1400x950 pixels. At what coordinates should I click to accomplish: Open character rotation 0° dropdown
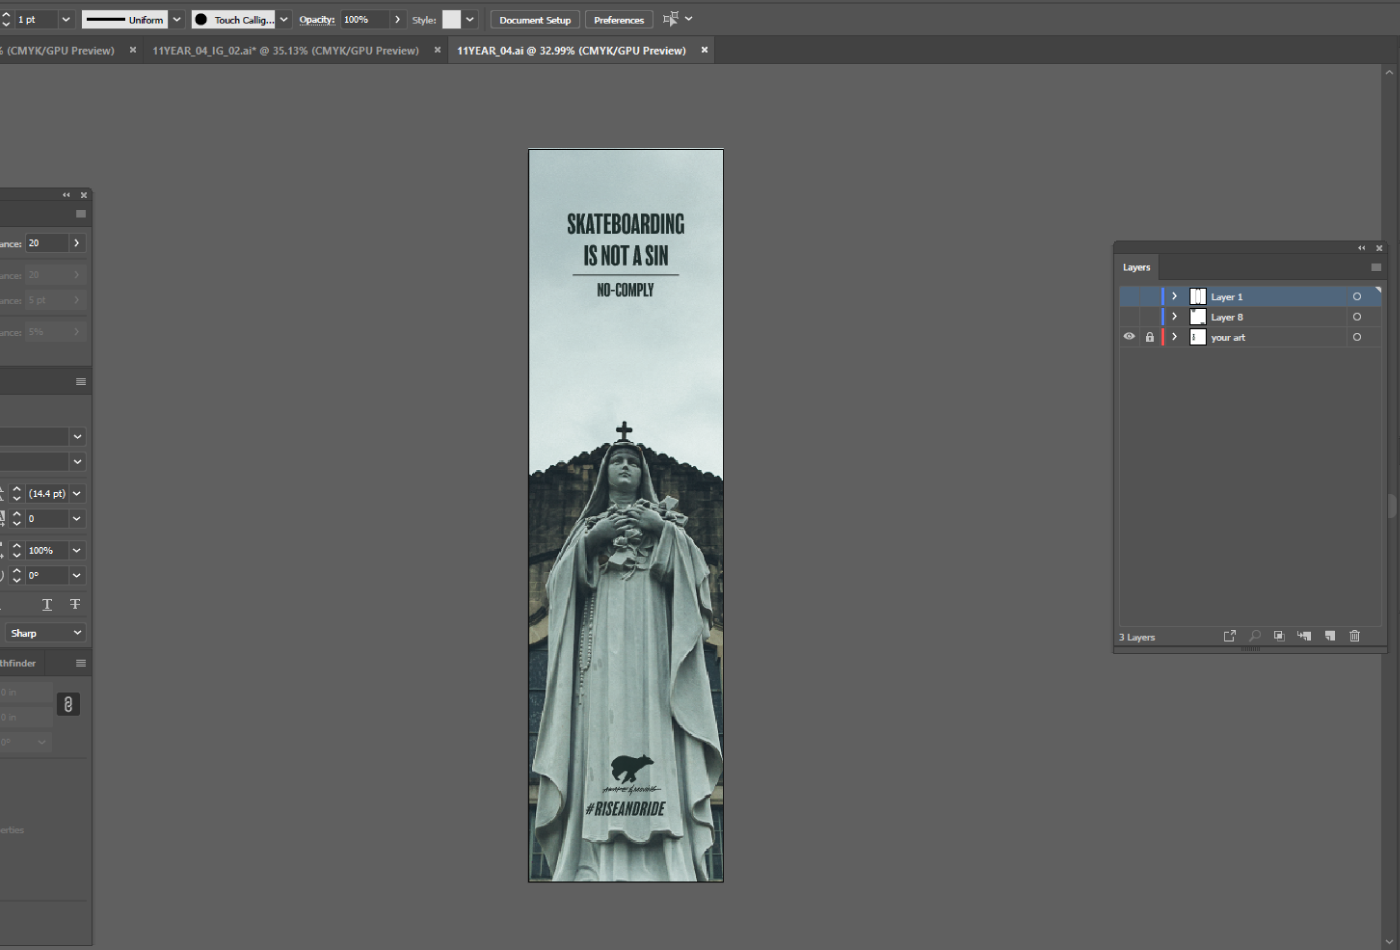coord(76,576)
